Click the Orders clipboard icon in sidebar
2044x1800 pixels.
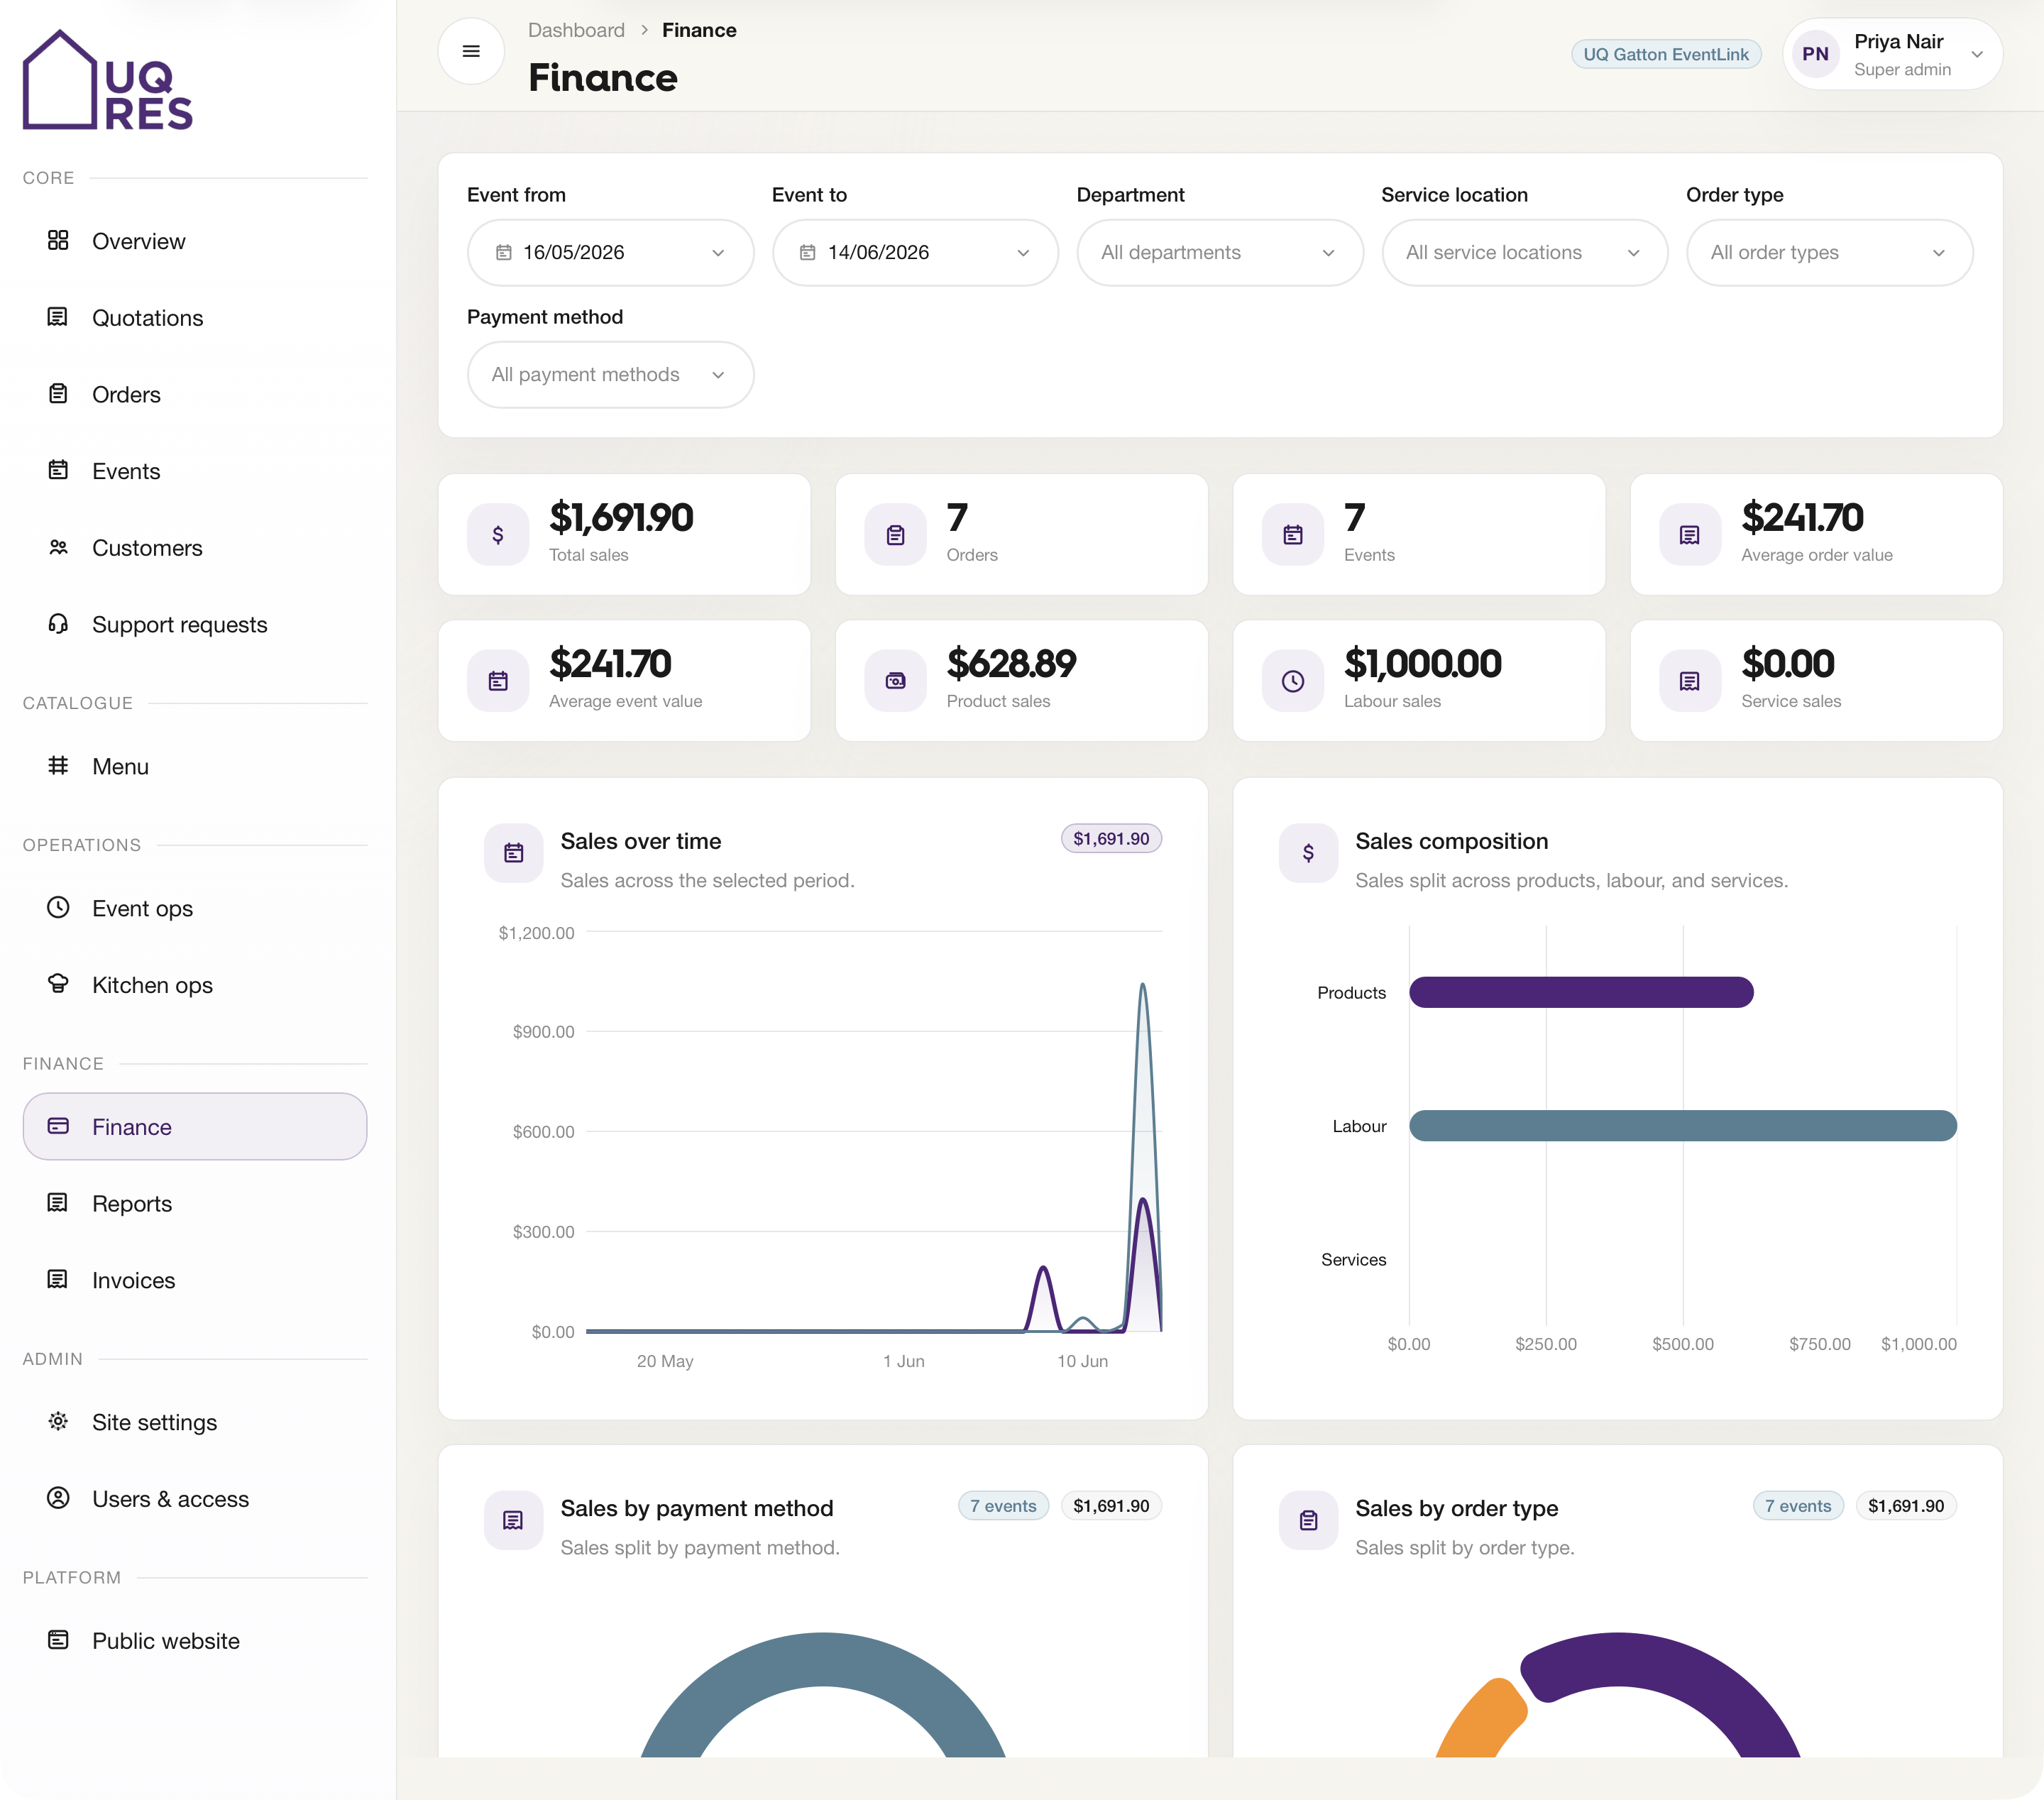coord(58,393)
